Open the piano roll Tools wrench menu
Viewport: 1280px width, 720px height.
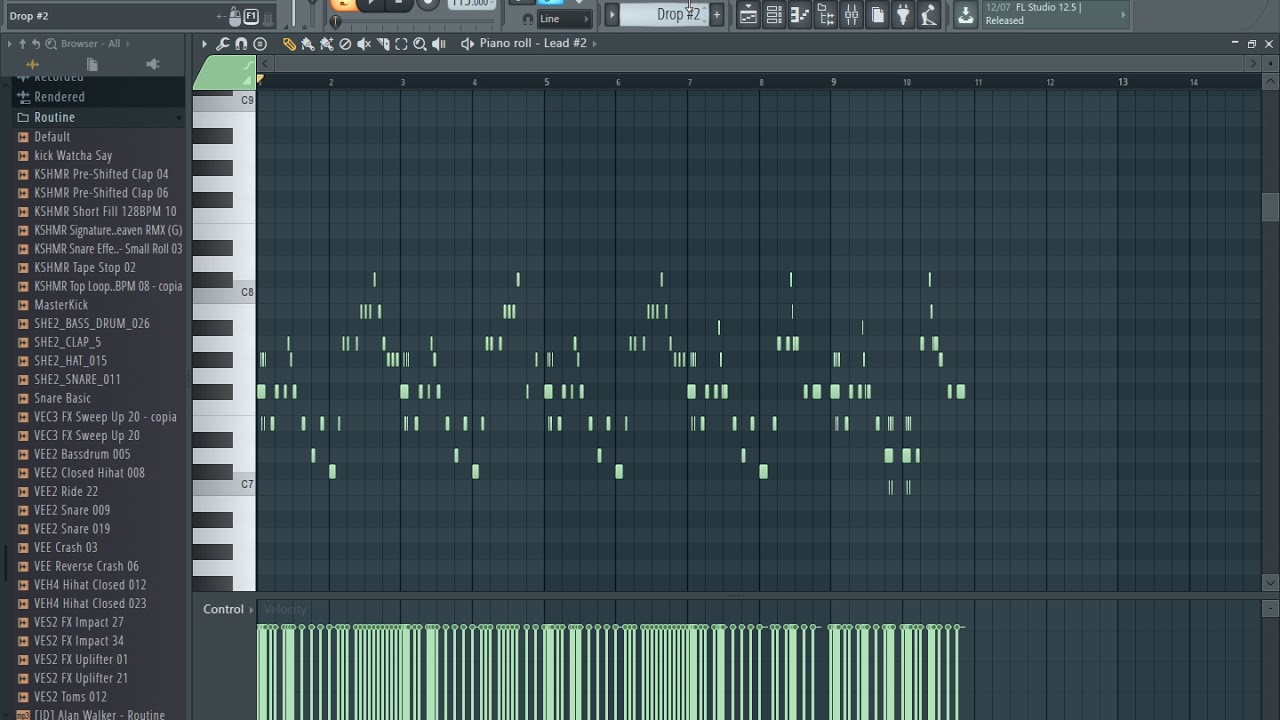(223, 44)
